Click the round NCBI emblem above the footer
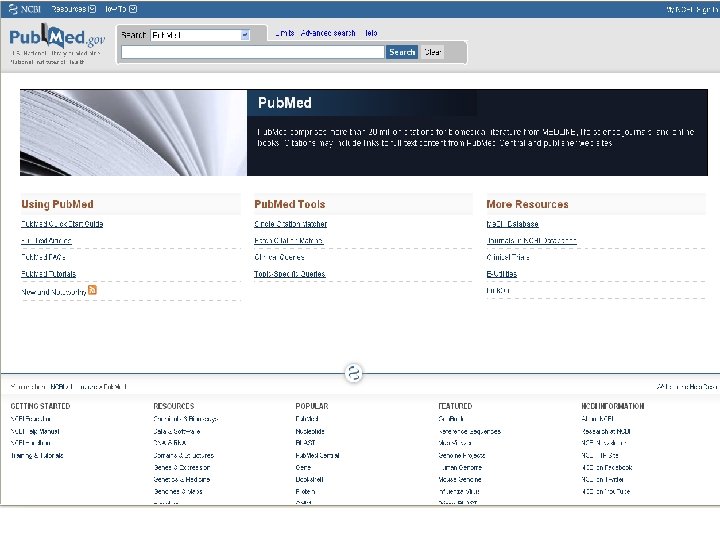Screen dimensions: 720x540 [354, 373]
